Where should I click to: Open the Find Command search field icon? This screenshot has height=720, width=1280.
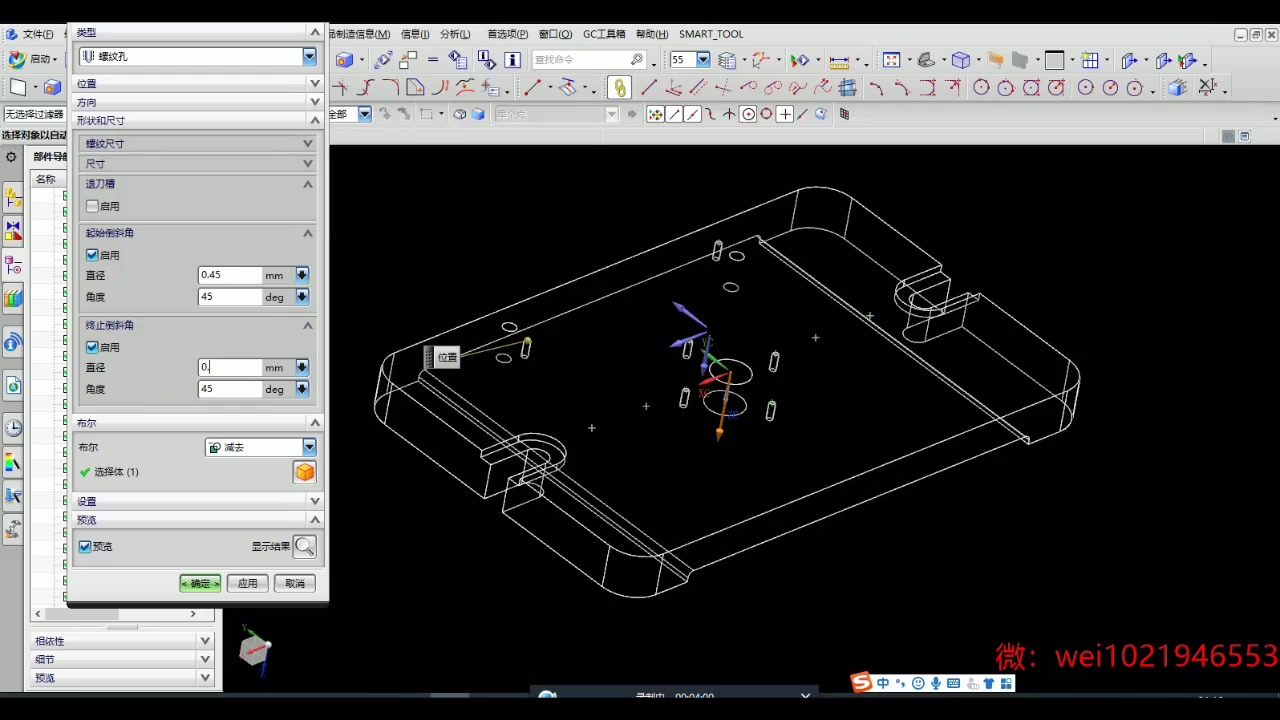[x=636, y=60]
